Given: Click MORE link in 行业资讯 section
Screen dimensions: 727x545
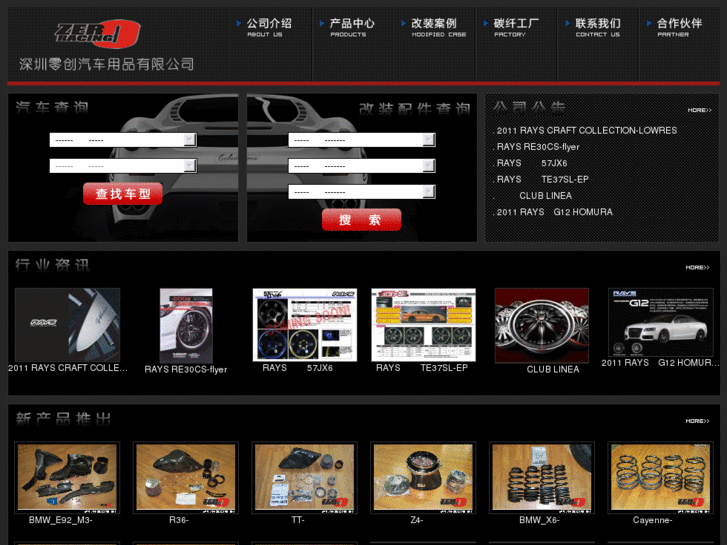Looking at the screenshot, I should click(697, 268).
